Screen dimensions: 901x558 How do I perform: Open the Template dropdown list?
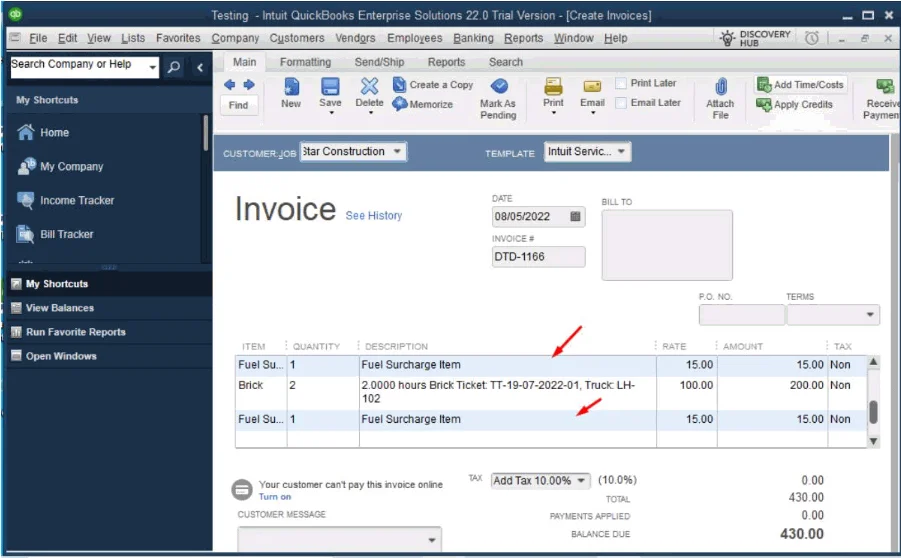[621, 152]
